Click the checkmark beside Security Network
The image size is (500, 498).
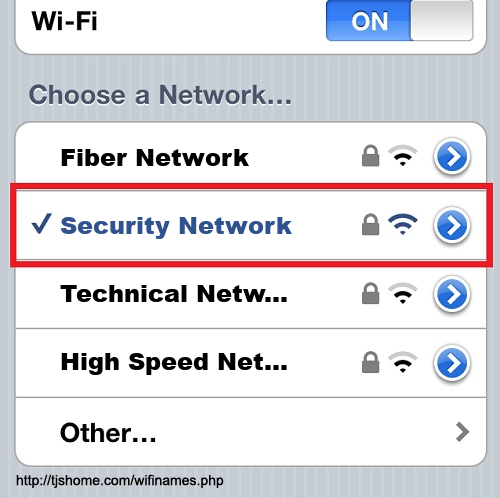42,223
